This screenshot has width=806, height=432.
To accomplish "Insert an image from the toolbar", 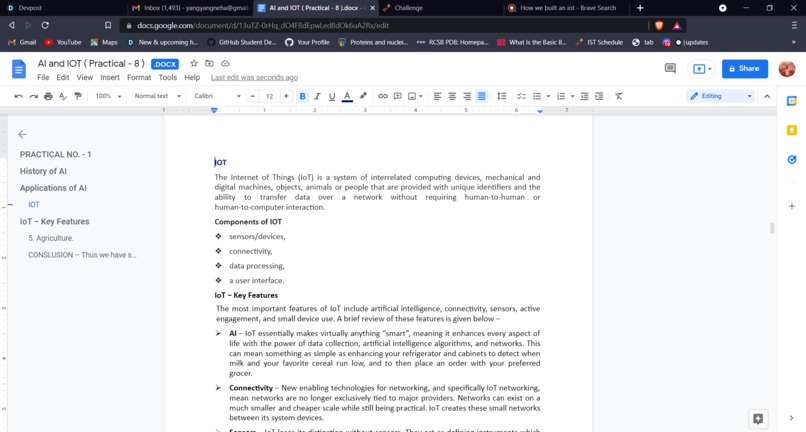I will [x=412, y=96].
